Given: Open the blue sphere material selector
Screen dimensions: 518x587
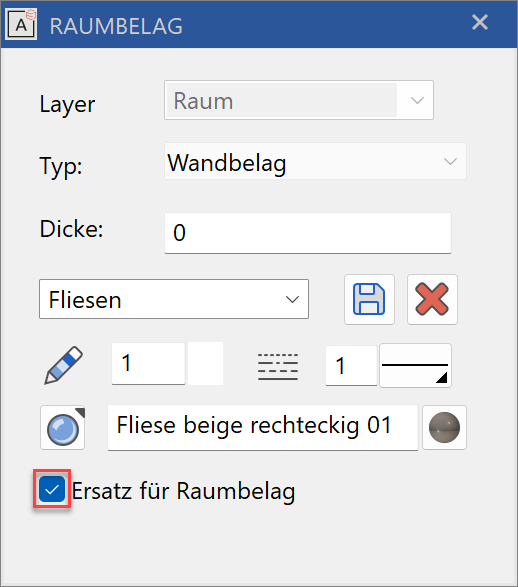Looking at the screenshot, I should click(x=63, y=428).
